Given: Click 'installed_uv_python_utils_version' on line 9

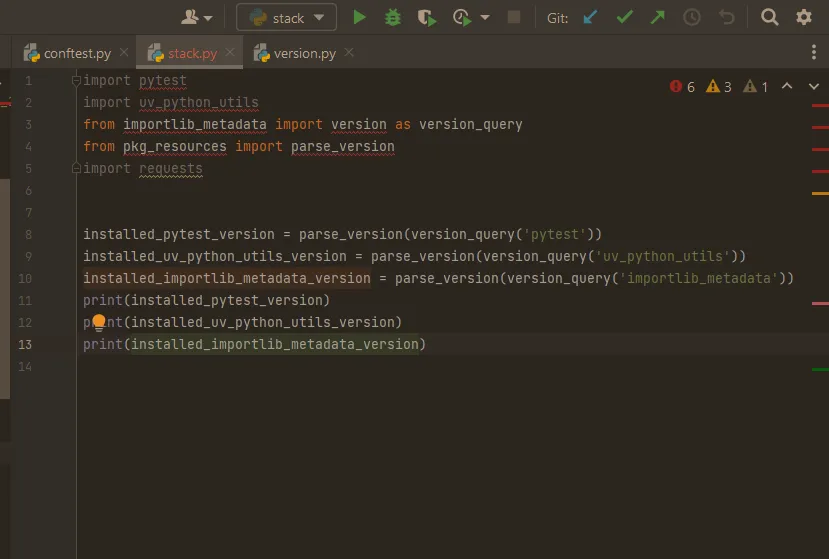Looking at the screenshot, I should click(215, 256).
